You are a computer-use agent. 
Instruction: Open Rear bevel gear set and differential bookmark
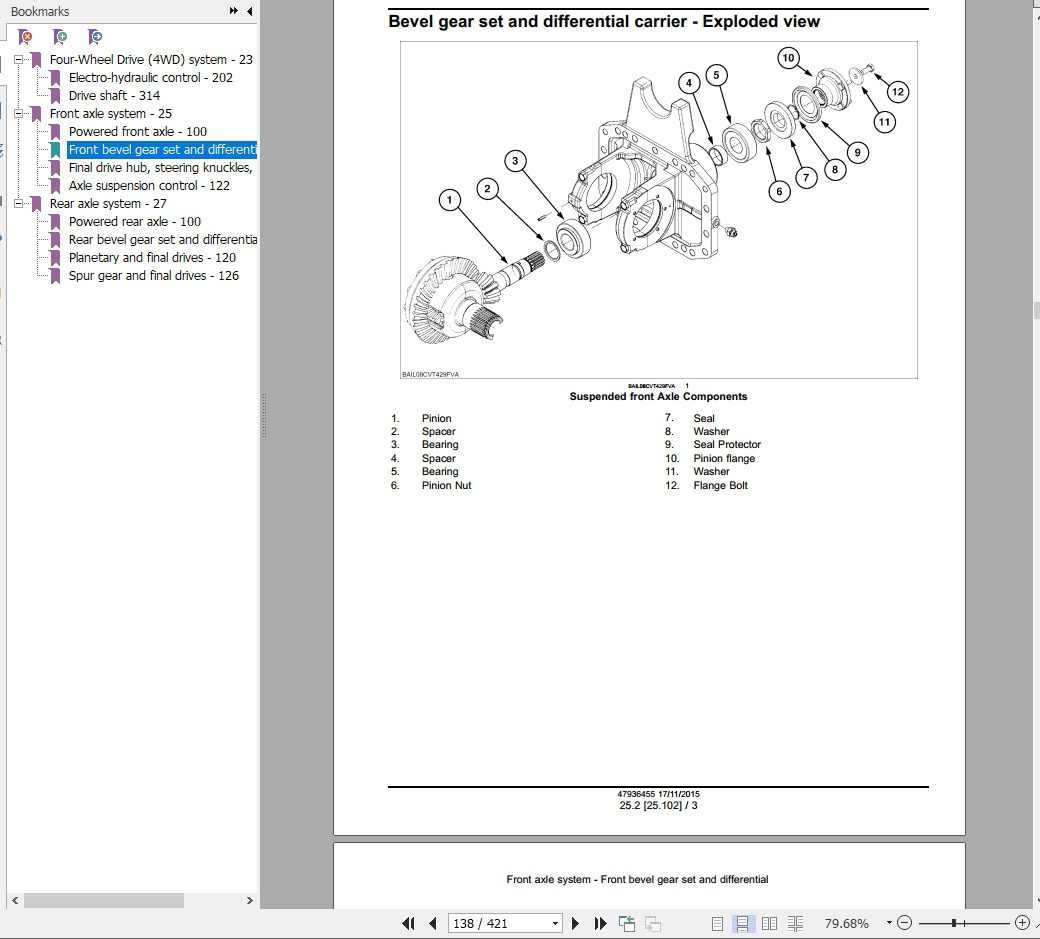[162, 239]
